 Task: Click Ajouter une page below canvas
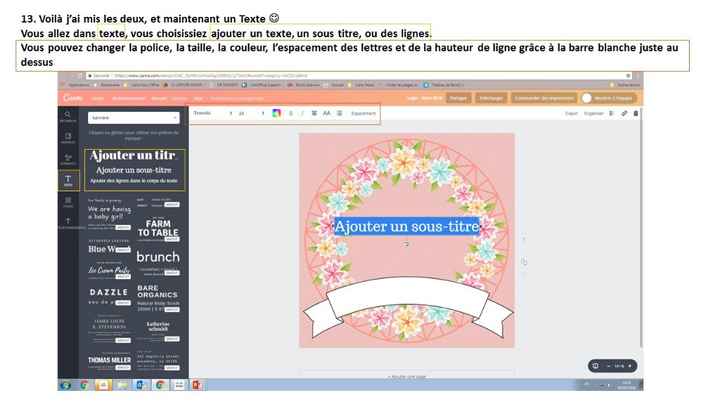pos(407,377)
